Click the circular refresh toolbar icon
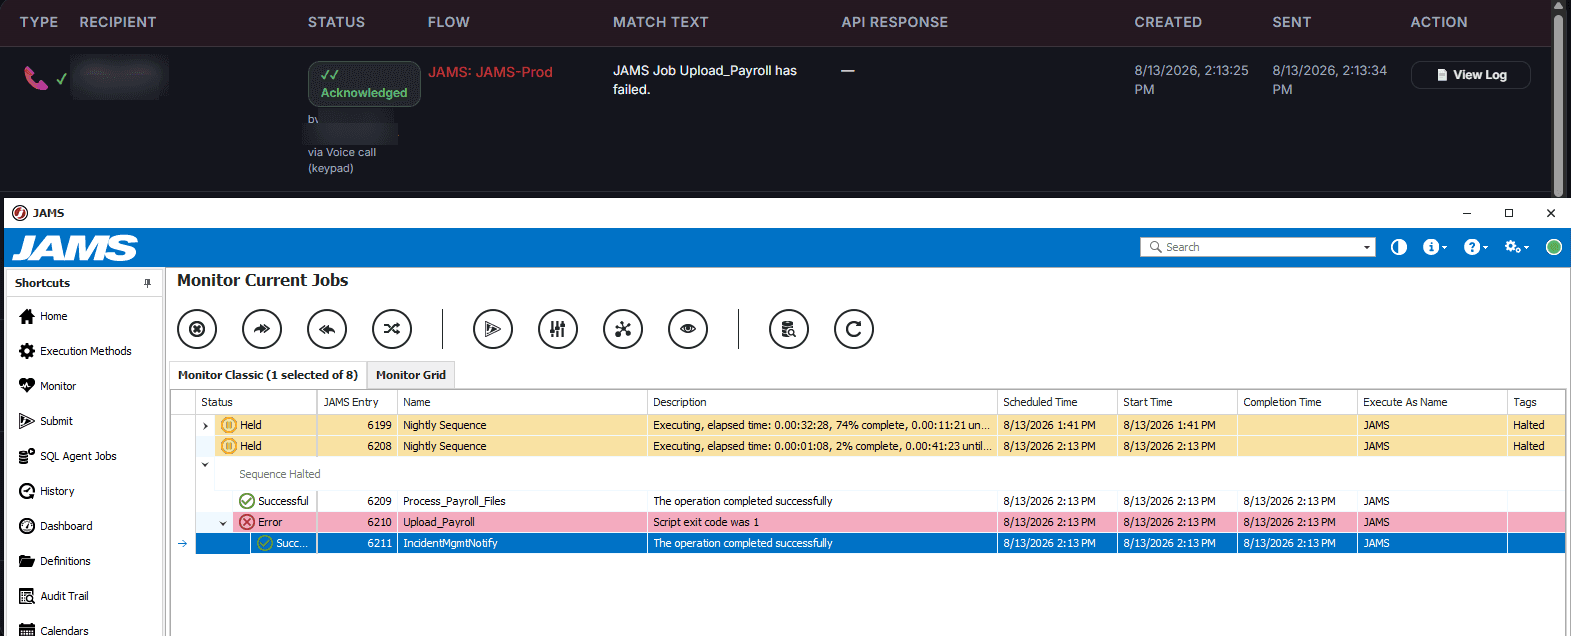 point(854,329)
